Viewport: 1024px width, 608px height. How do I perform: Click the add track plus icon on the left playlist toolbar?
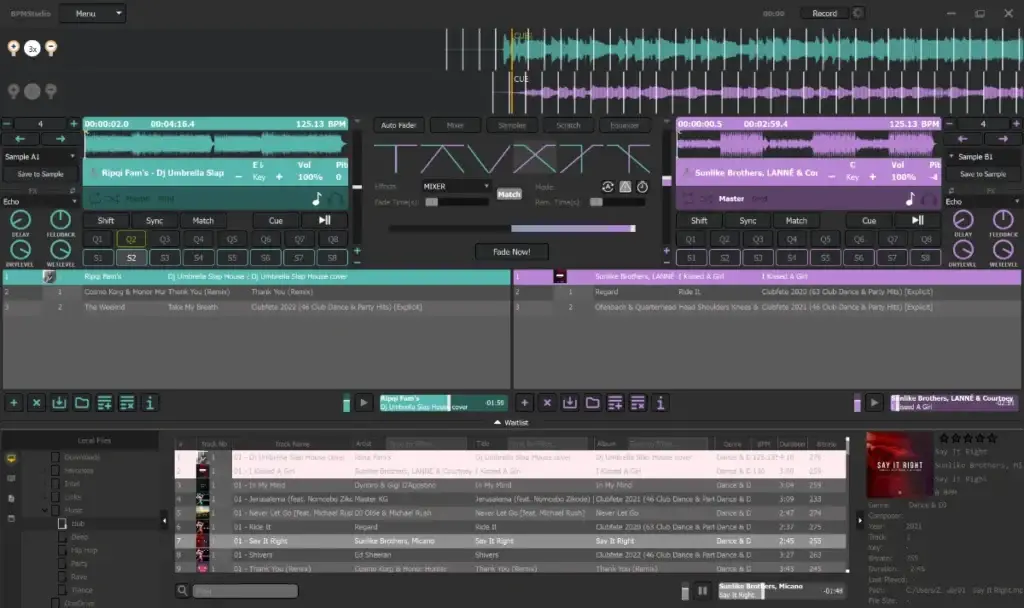click(14, 403)
